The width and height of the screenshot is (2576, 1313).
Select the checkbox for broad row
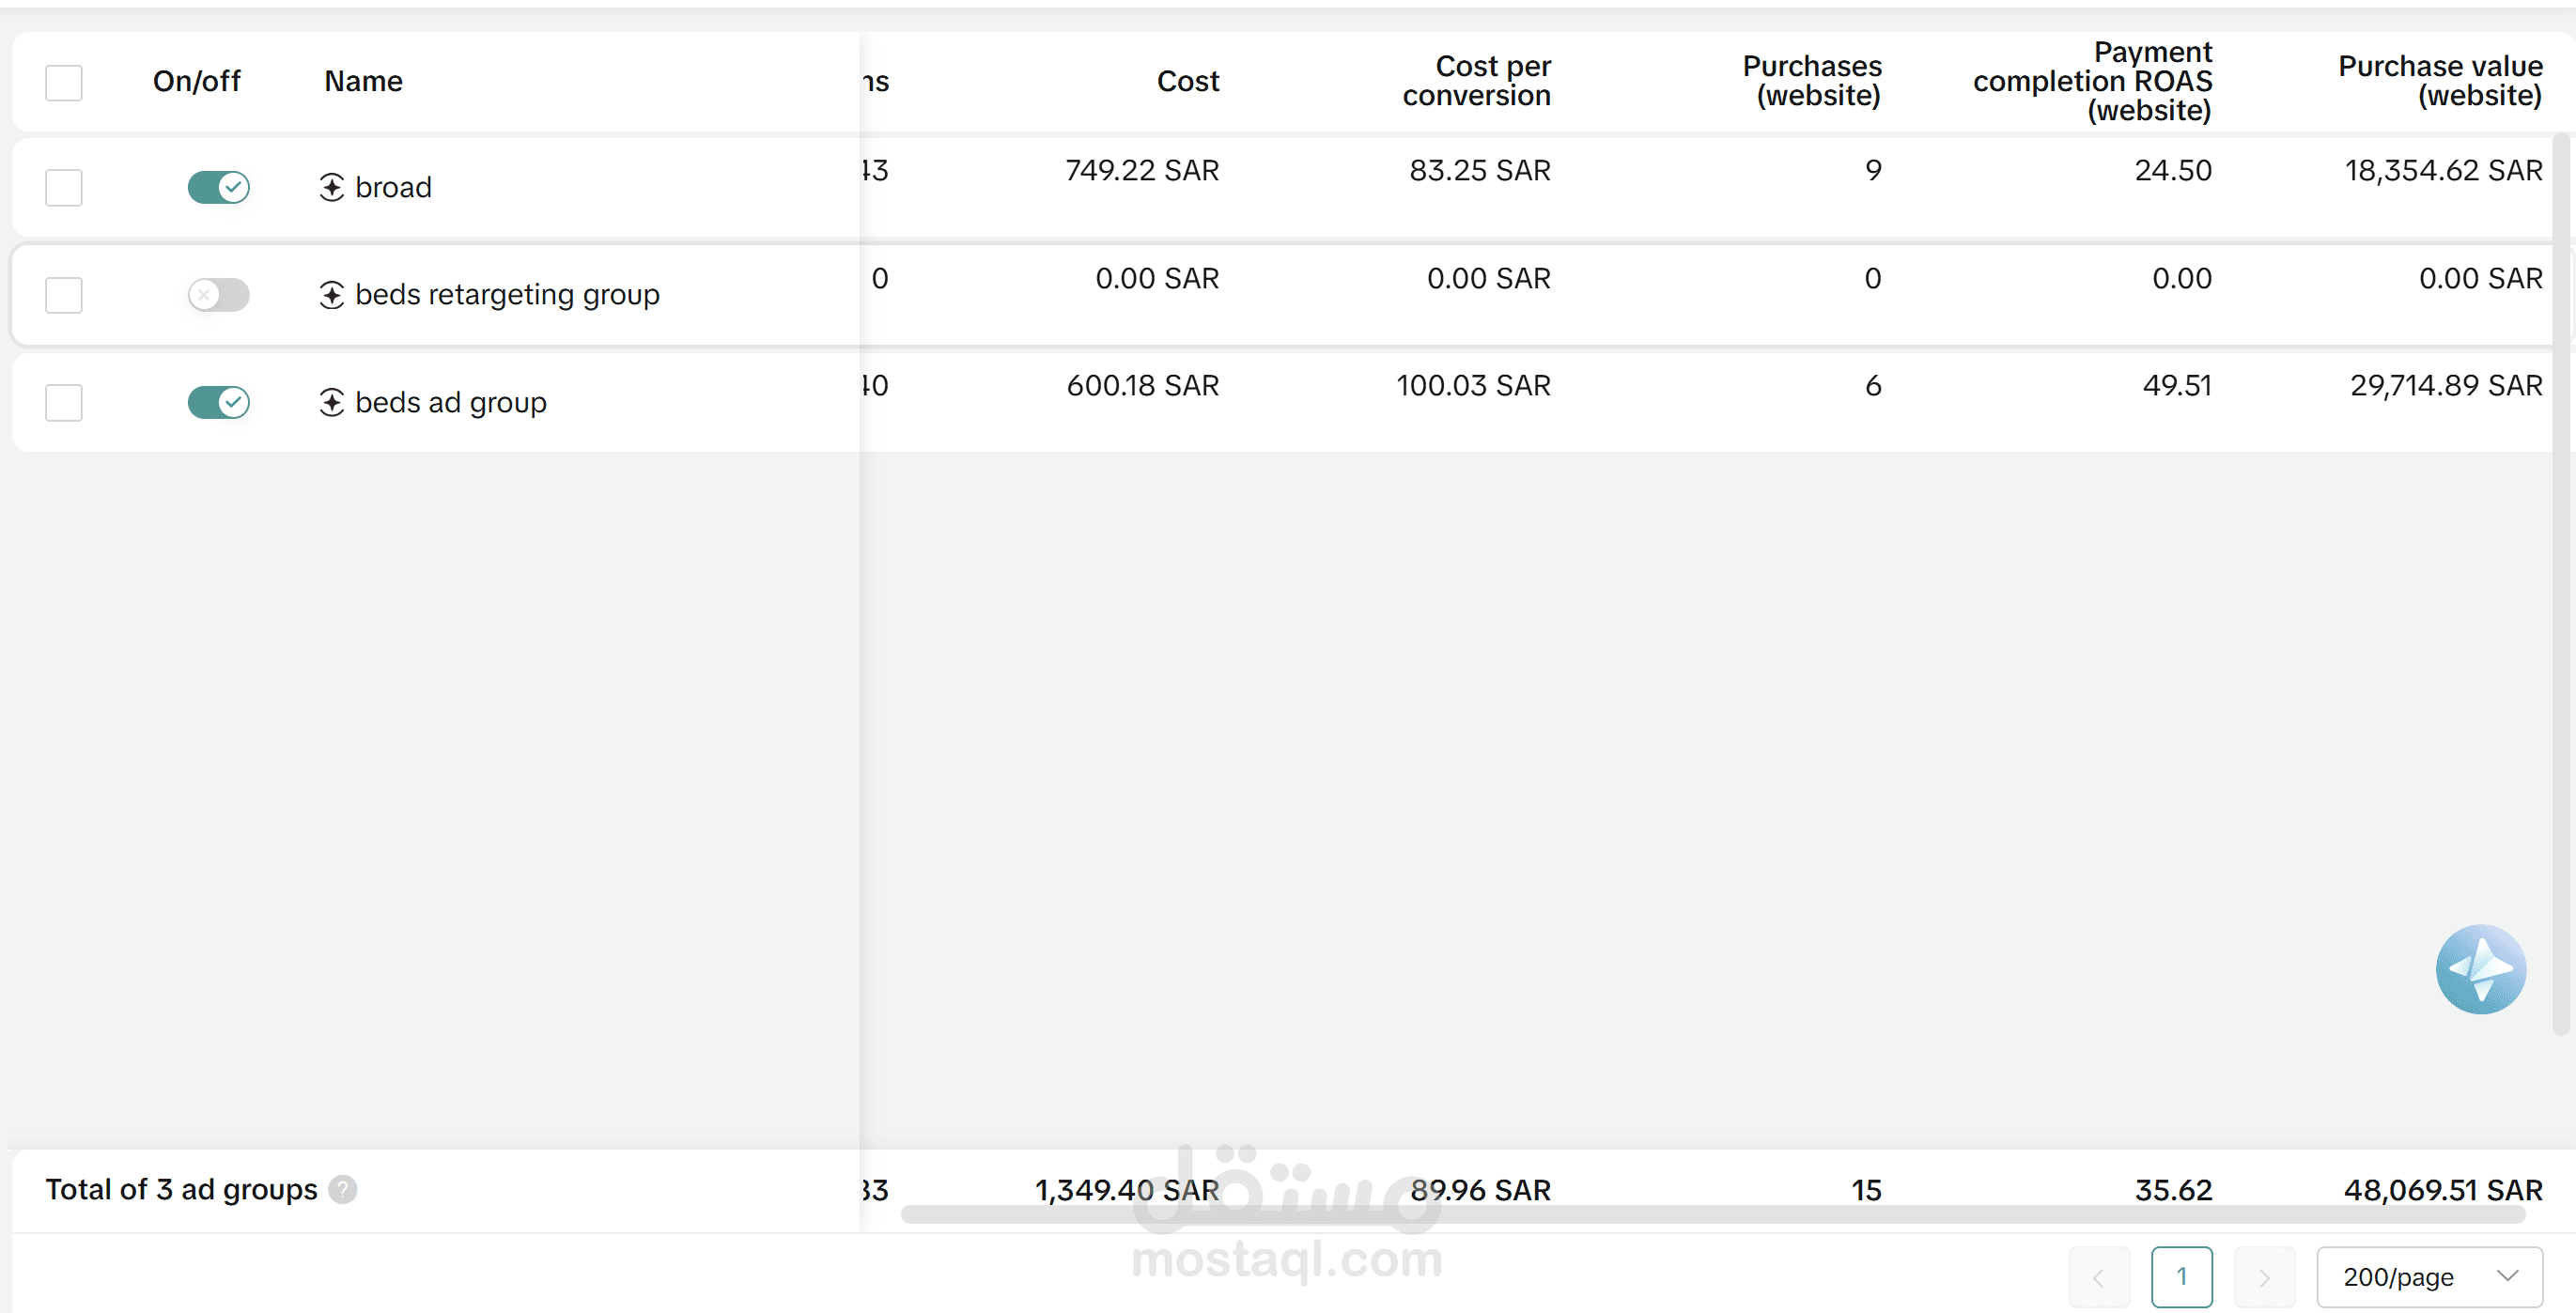point(64,187)
